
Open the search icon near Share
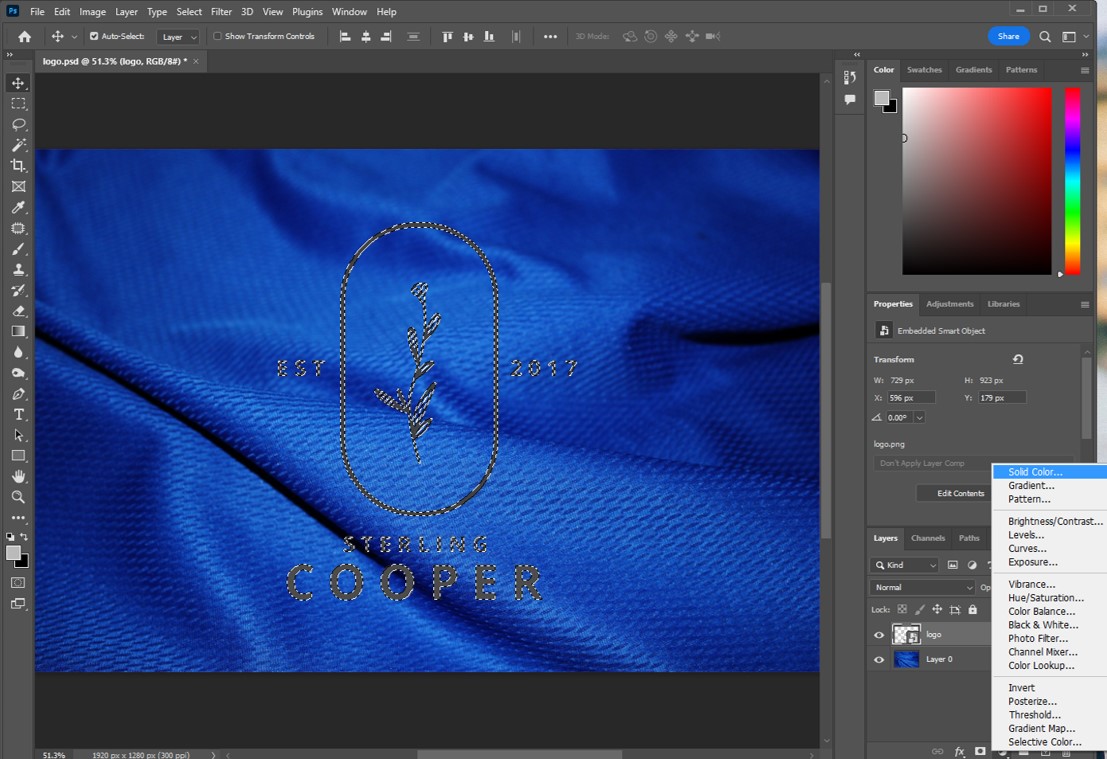tap(1044, 35)
